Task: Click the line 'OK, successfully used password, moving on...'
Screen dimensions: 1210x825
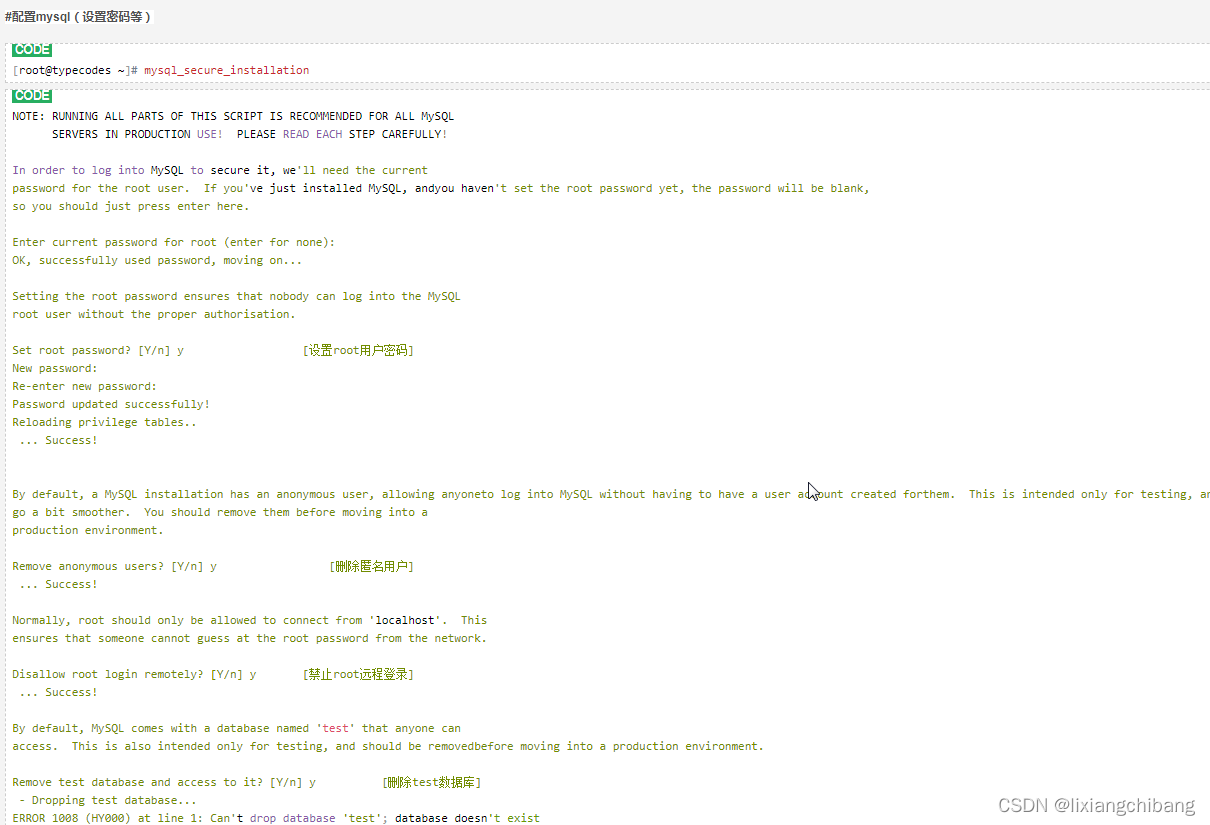Action: tap(157, 260)
